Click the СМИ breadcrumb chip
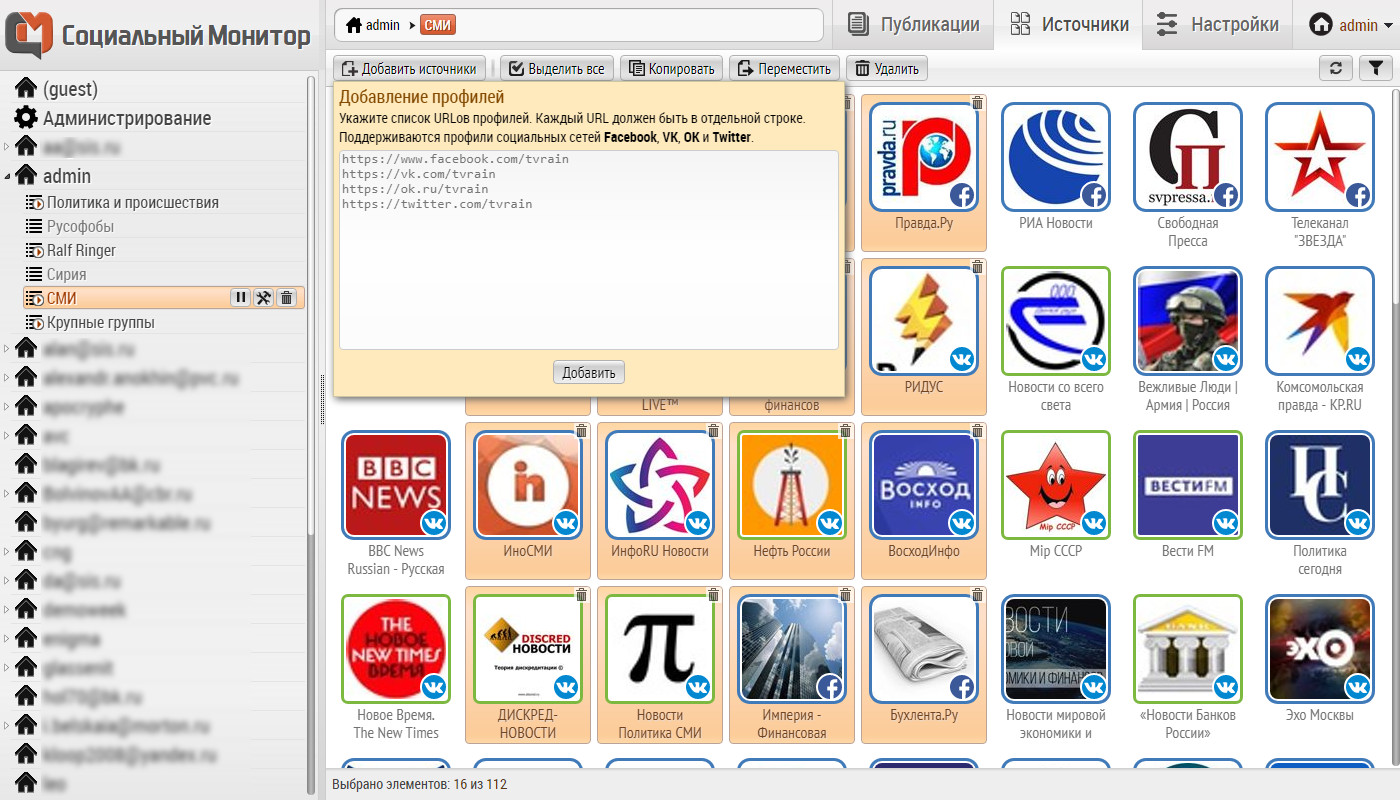 pos(438,25)
